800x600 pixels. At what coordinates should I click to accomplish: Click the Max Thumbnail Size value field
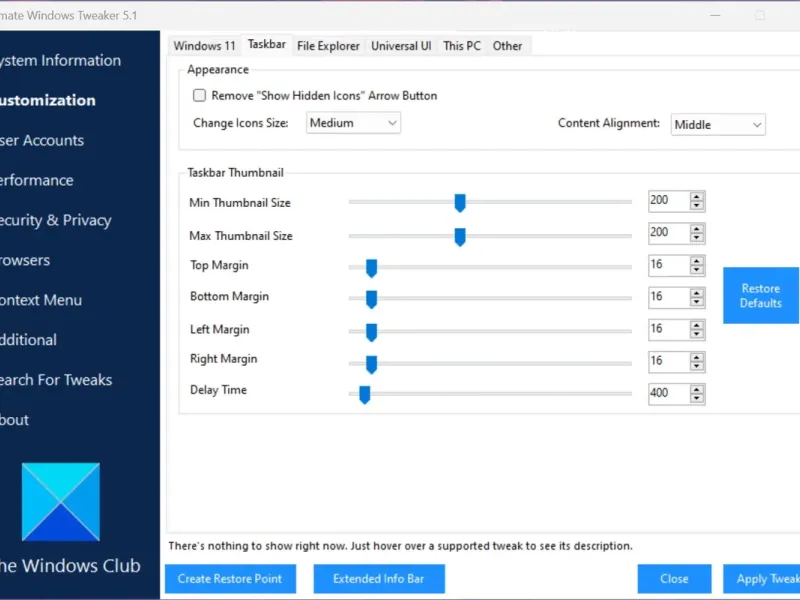coord(669,233)
